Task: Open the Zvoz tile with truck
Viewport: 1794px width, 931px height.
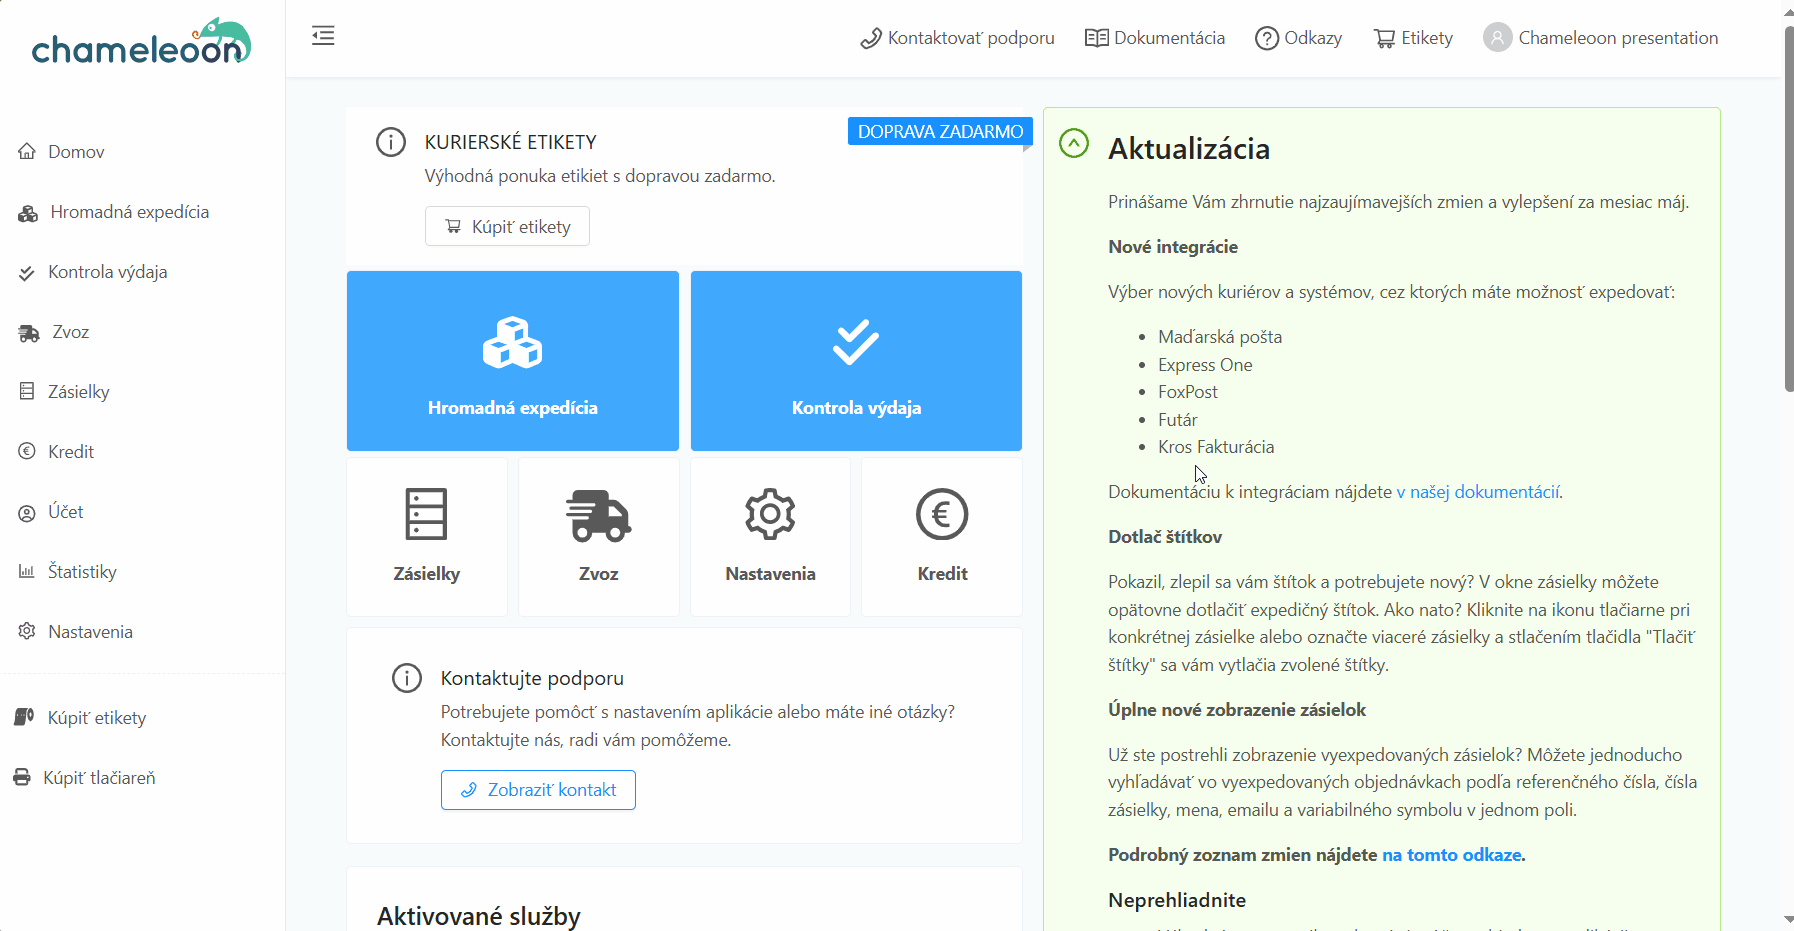Action: tap(599, 537)
